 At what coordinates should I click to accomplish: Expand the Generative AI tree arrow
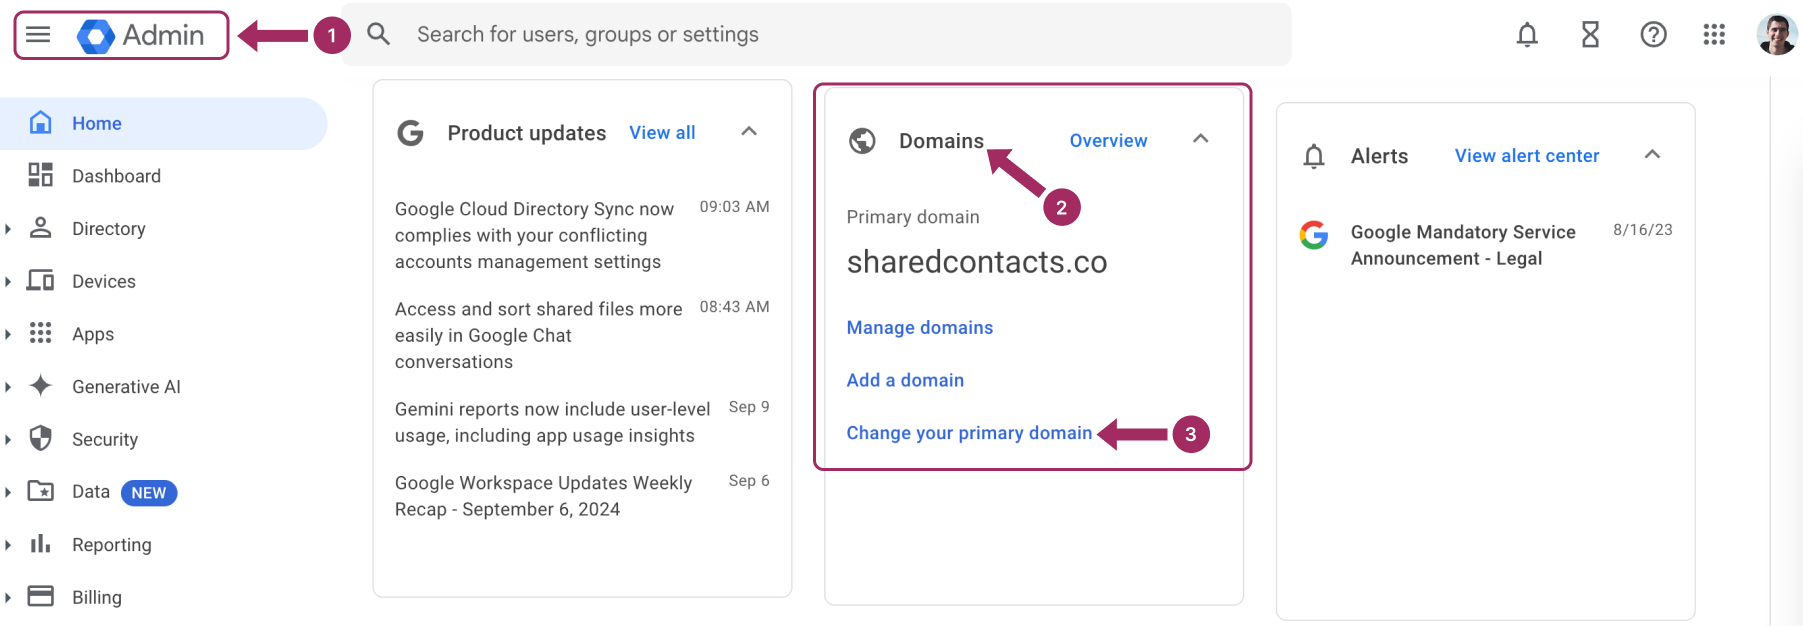click(8, 387)
